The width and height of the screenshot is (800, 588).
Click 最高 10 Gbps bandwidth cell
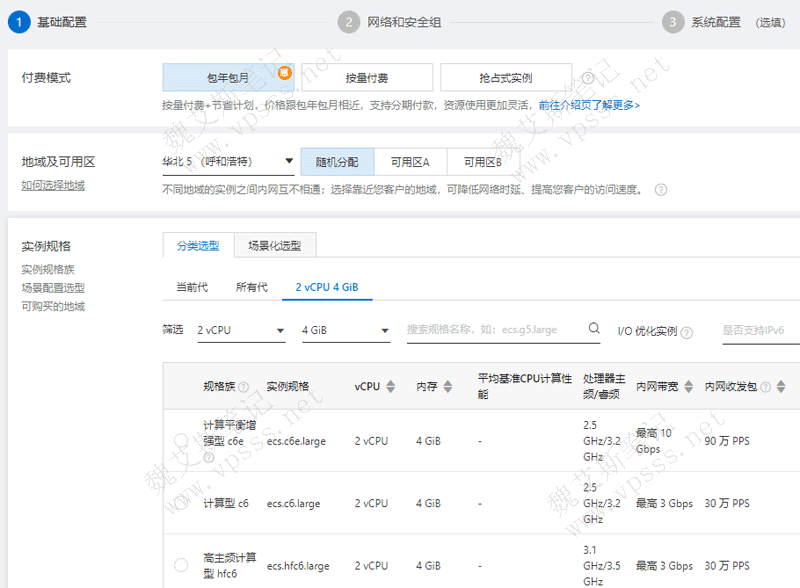click(654, 441)
